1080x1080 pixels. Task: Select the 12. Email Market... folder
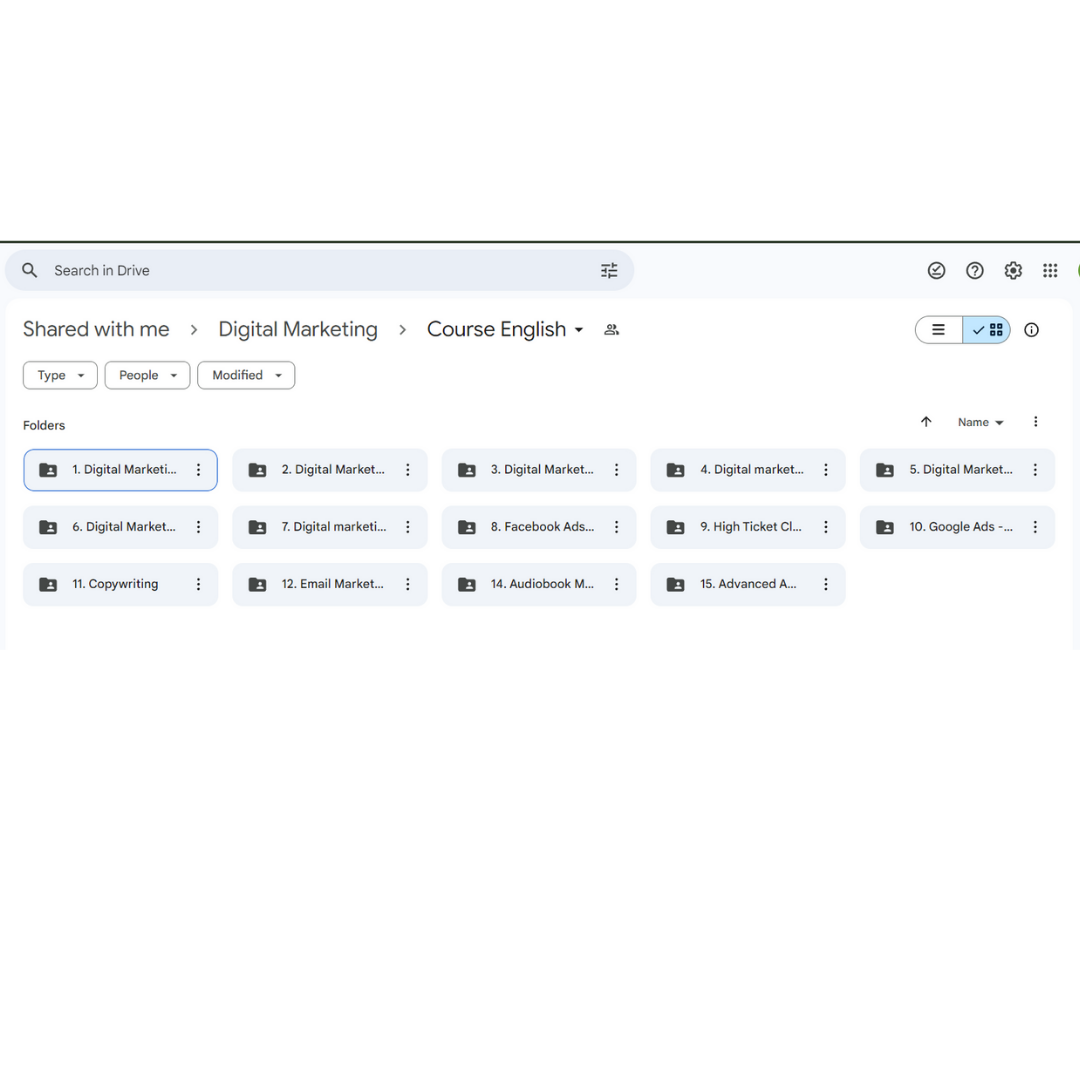pos(330,584)
